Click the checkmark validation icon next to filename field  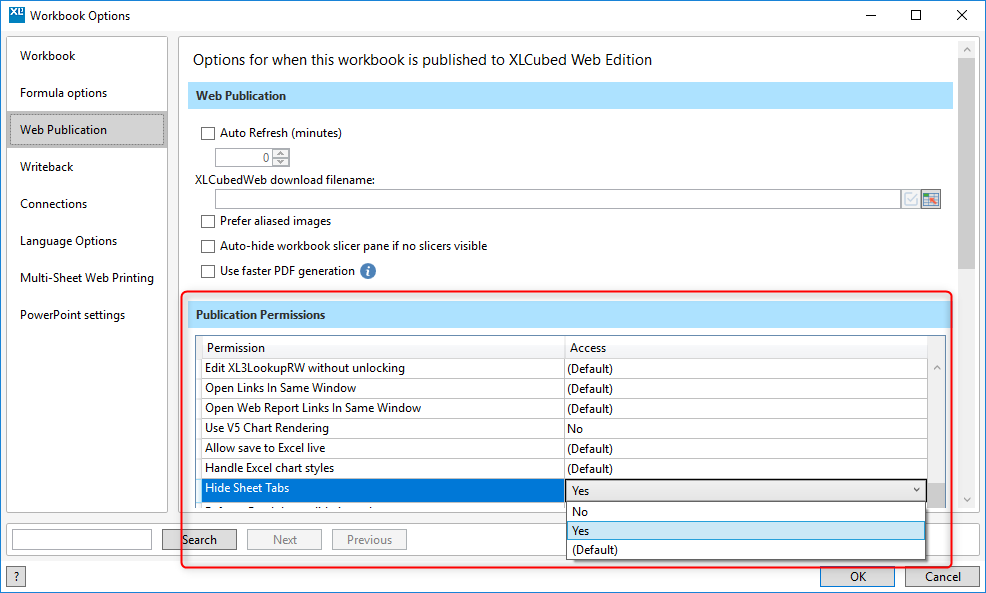909,198
